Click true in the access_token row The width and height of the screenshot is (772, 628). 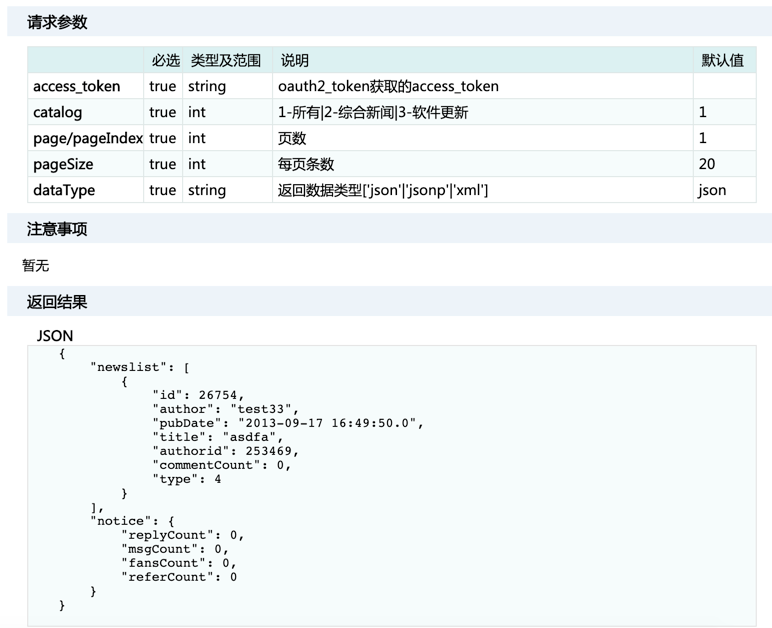[162, 87]
